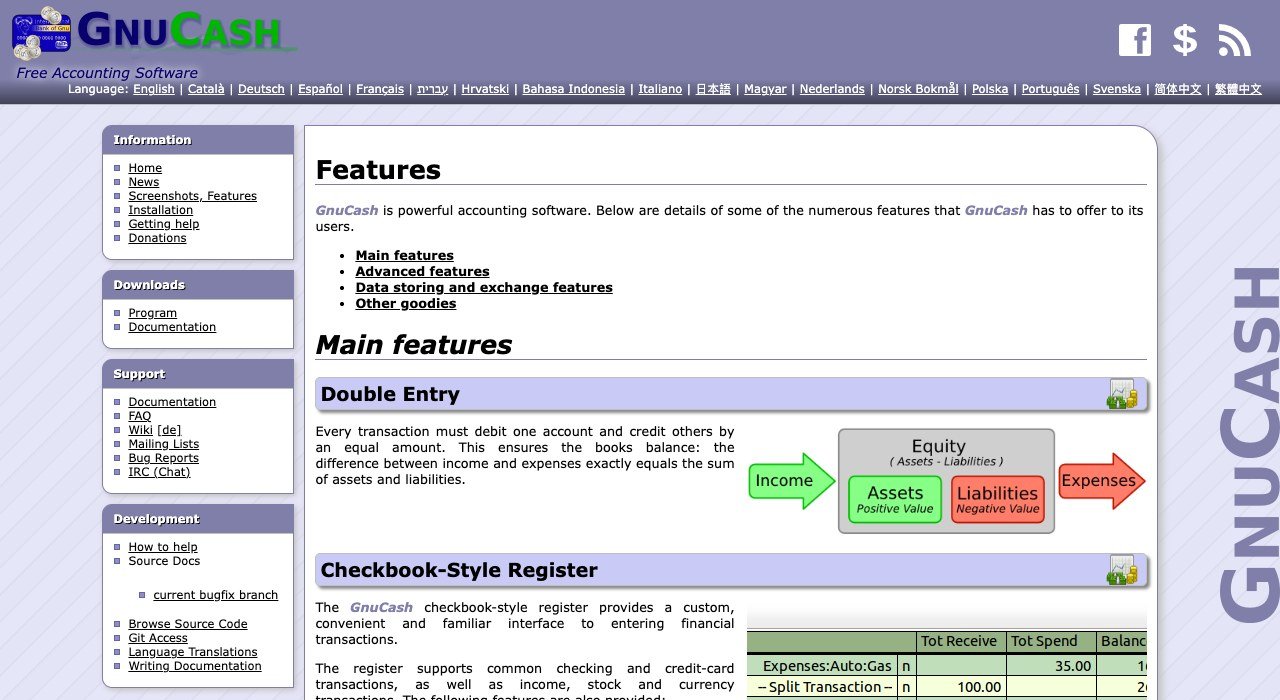
Task: Switch language to Magyar
Action: (x=765, y=89)
